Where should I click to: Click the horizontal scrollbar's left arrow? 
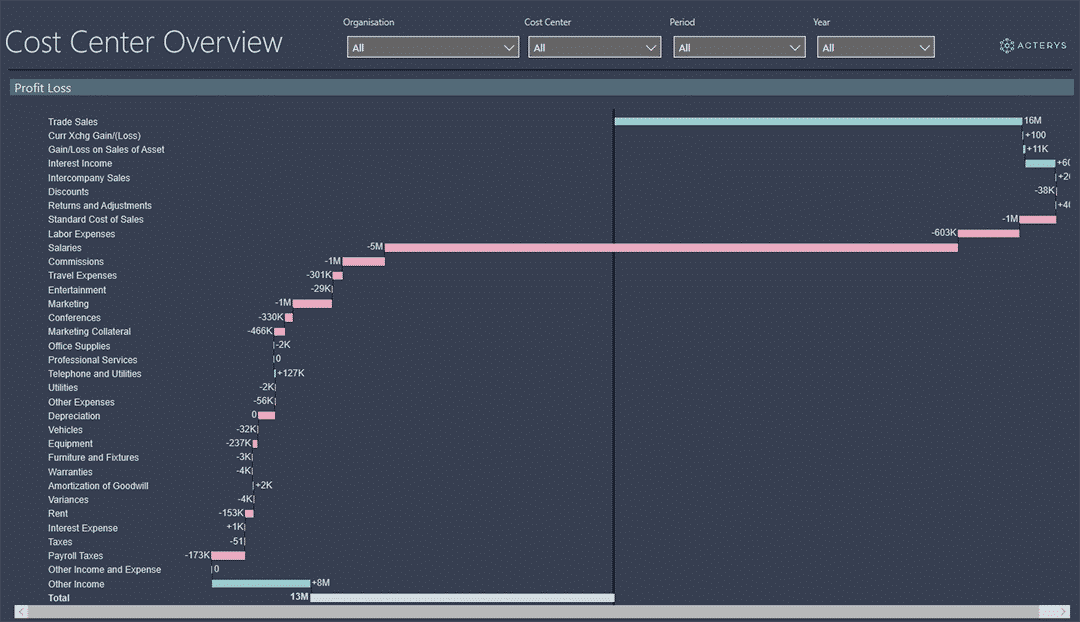coord(21,611)
